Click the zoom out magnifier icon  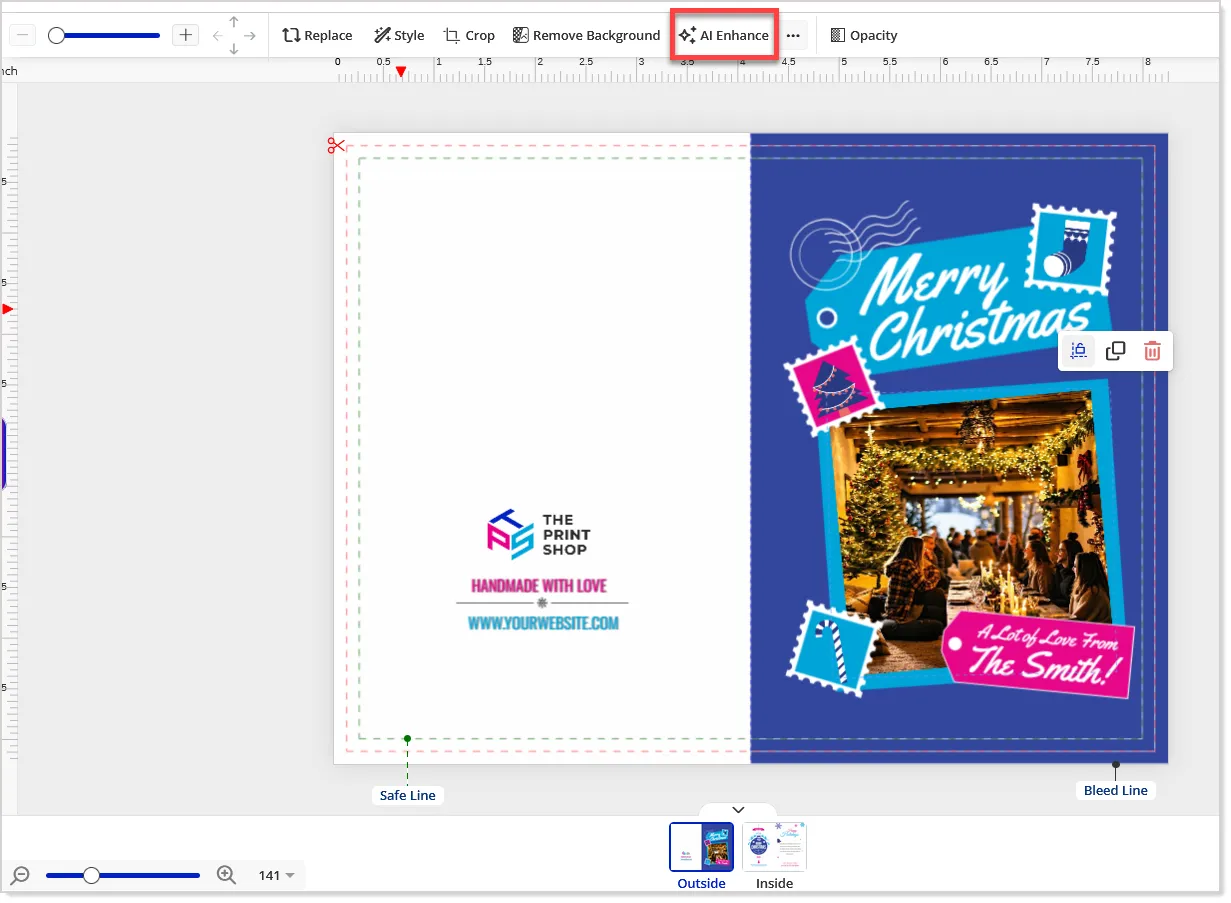[20, 875]
